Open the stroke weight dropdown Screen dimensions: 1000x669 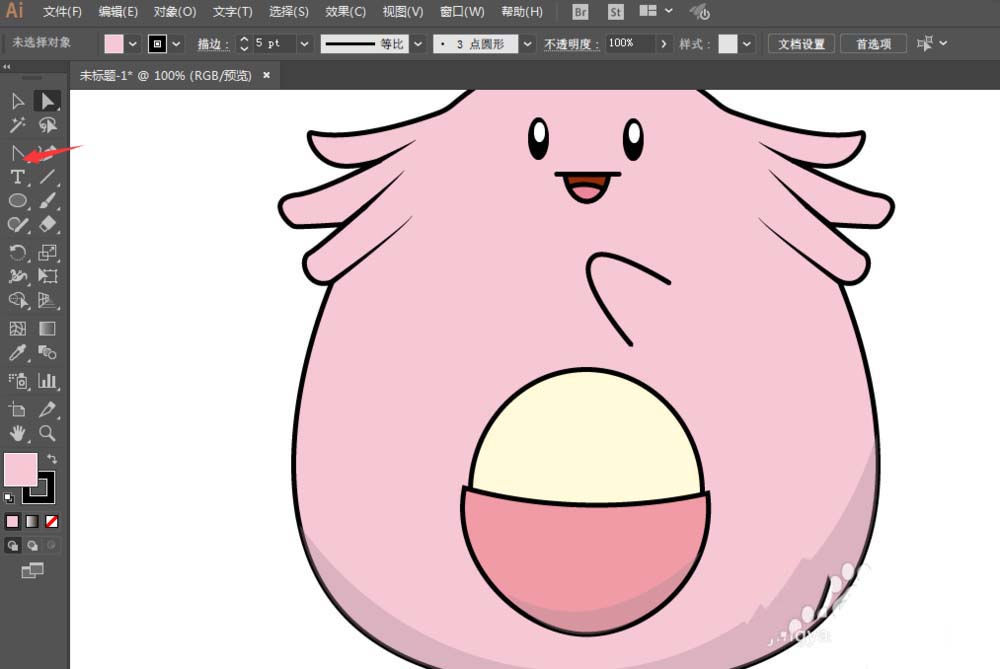(304, 44)
